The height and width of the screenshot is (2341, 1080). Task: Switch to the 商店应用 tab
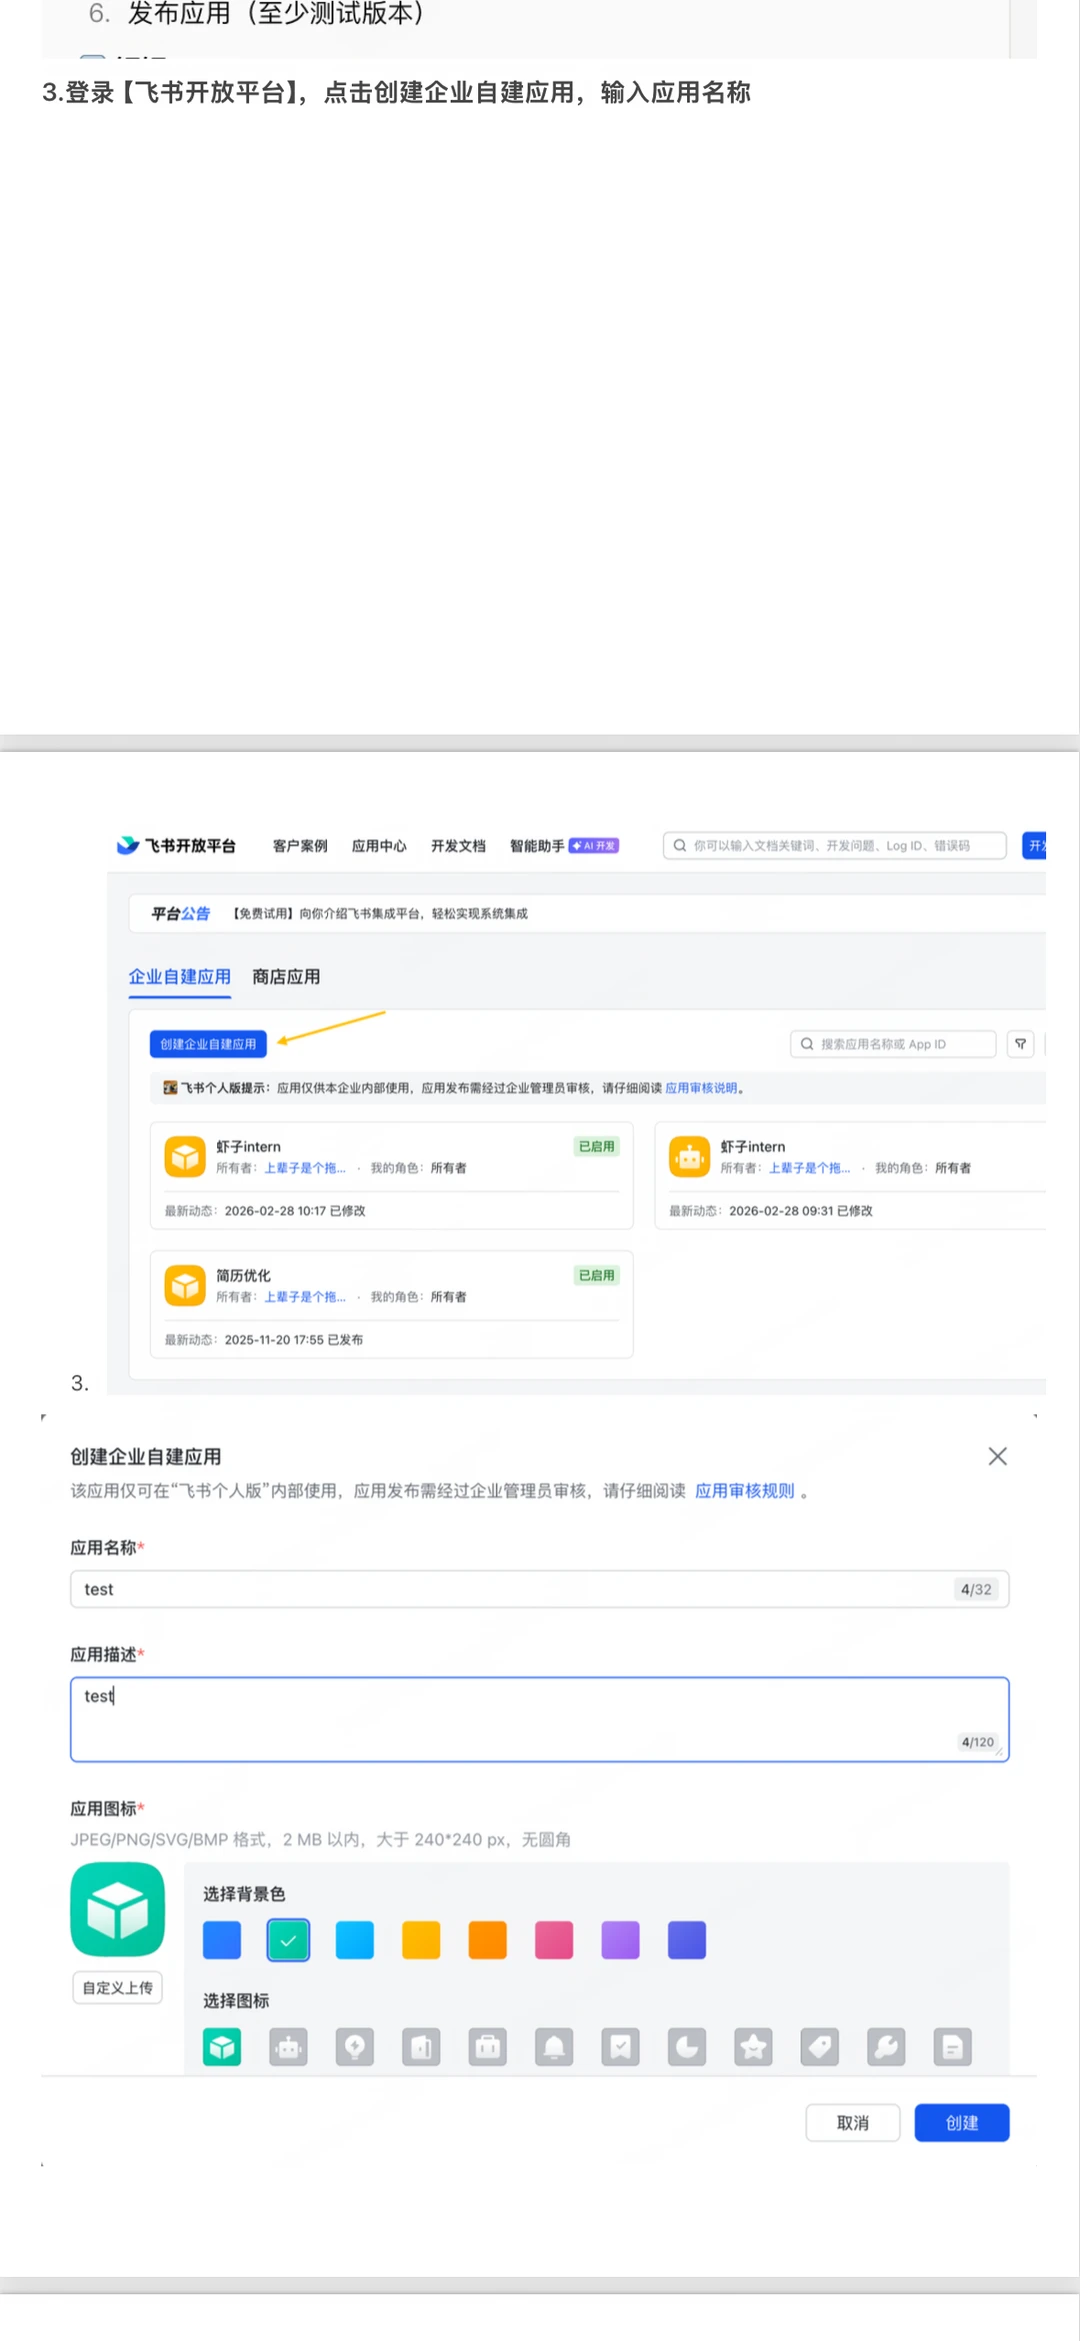[286, 977]
